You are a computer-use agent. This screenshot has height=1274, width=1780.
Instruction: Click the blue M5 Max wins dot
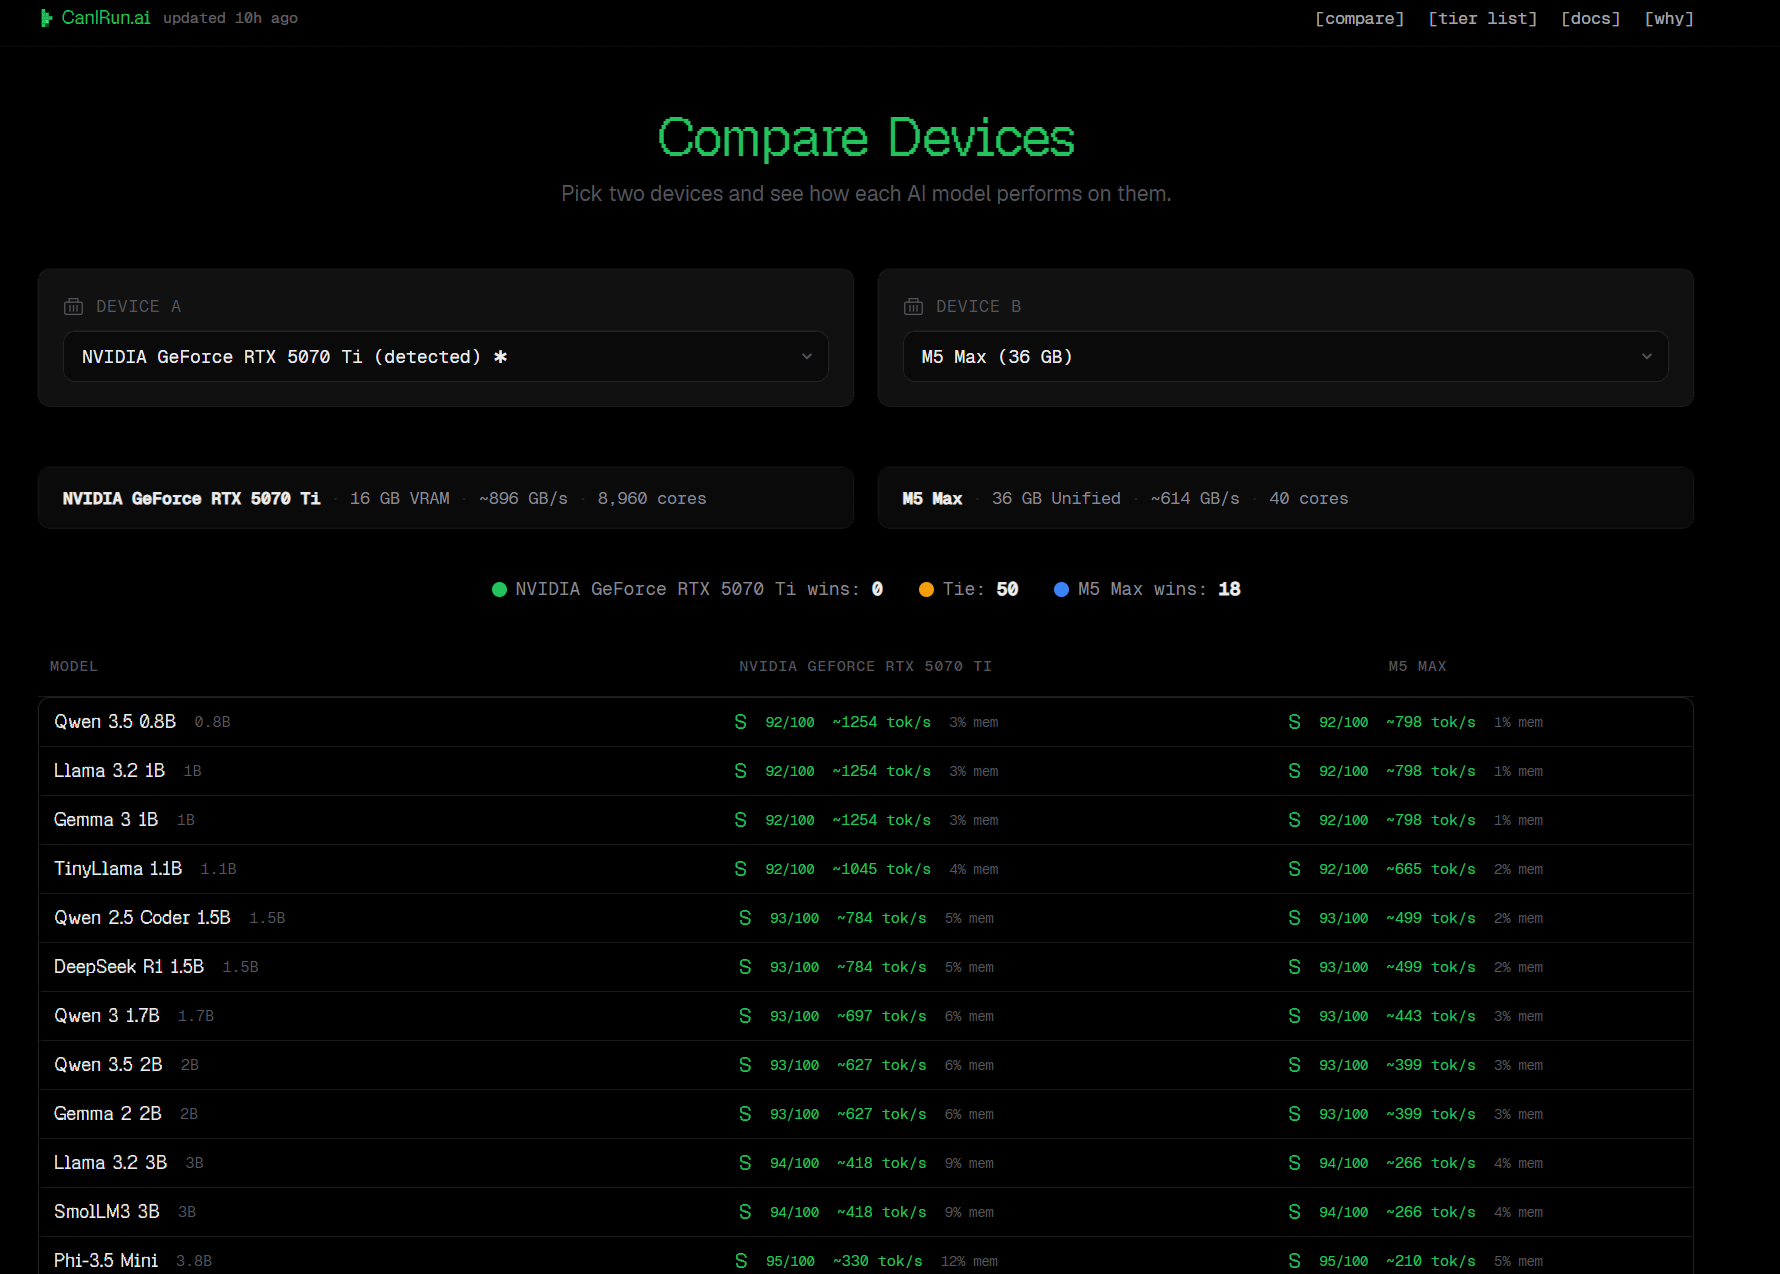pyautogui.click(x=1061, y=590)
